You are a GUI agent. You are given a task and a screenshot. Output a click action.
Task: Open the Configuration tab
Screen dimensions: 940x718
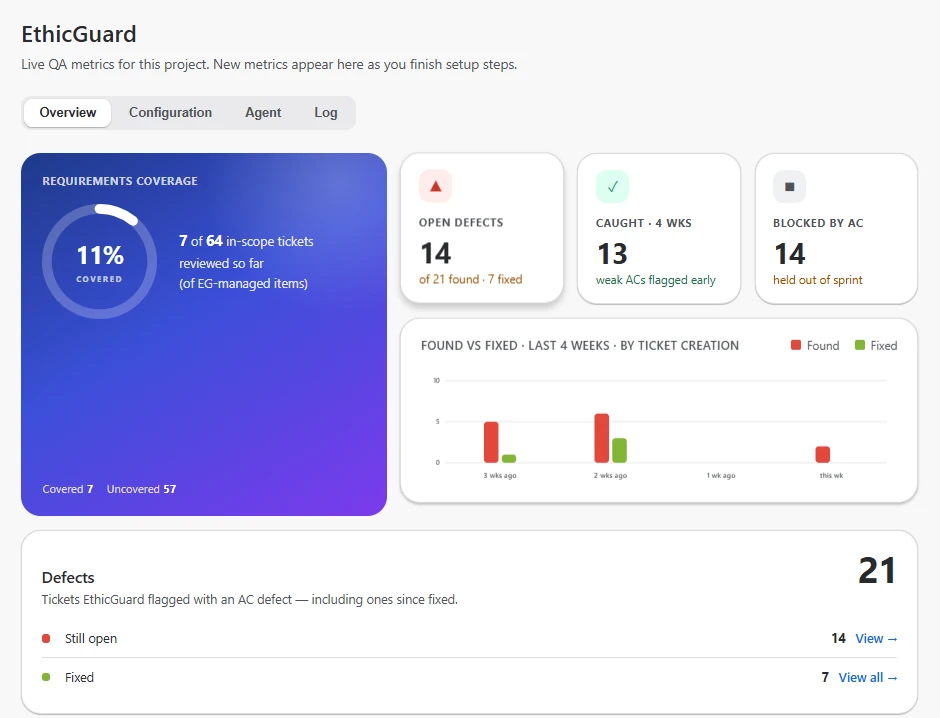coord(170,113)
